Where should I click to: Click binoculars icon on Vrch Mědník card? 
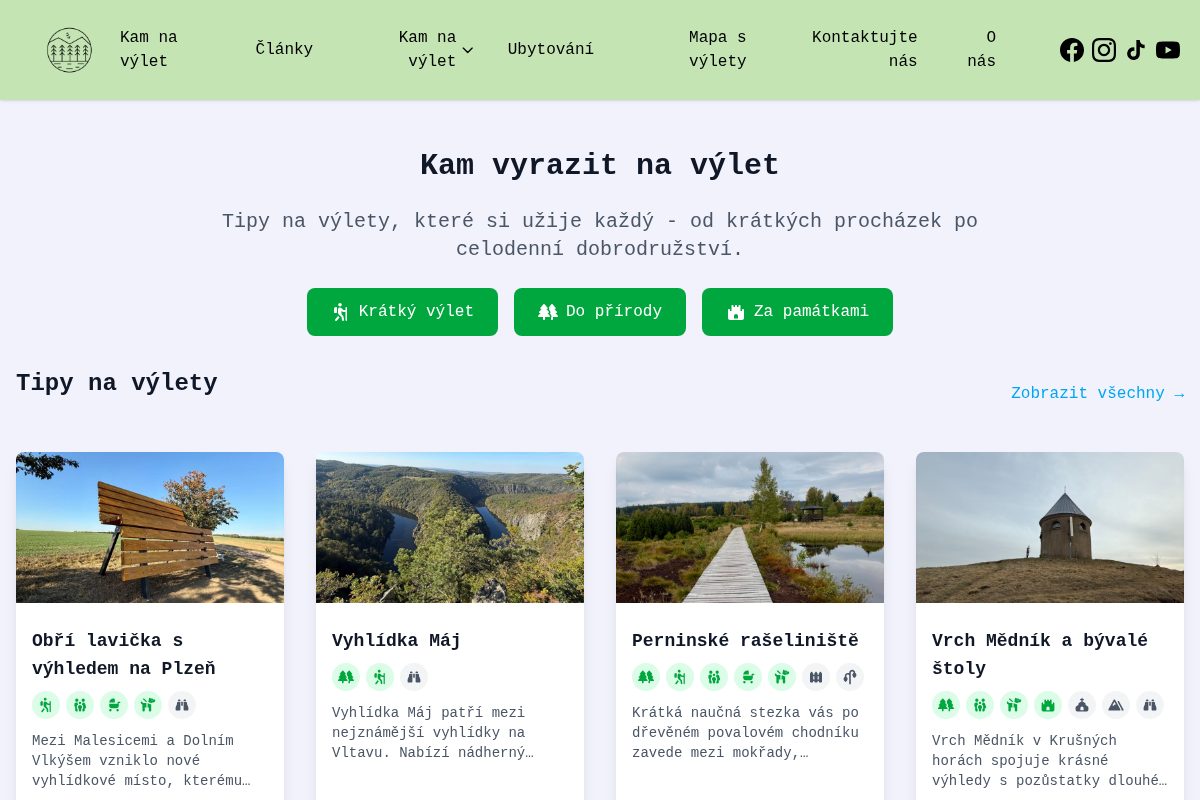point(1150,705)
